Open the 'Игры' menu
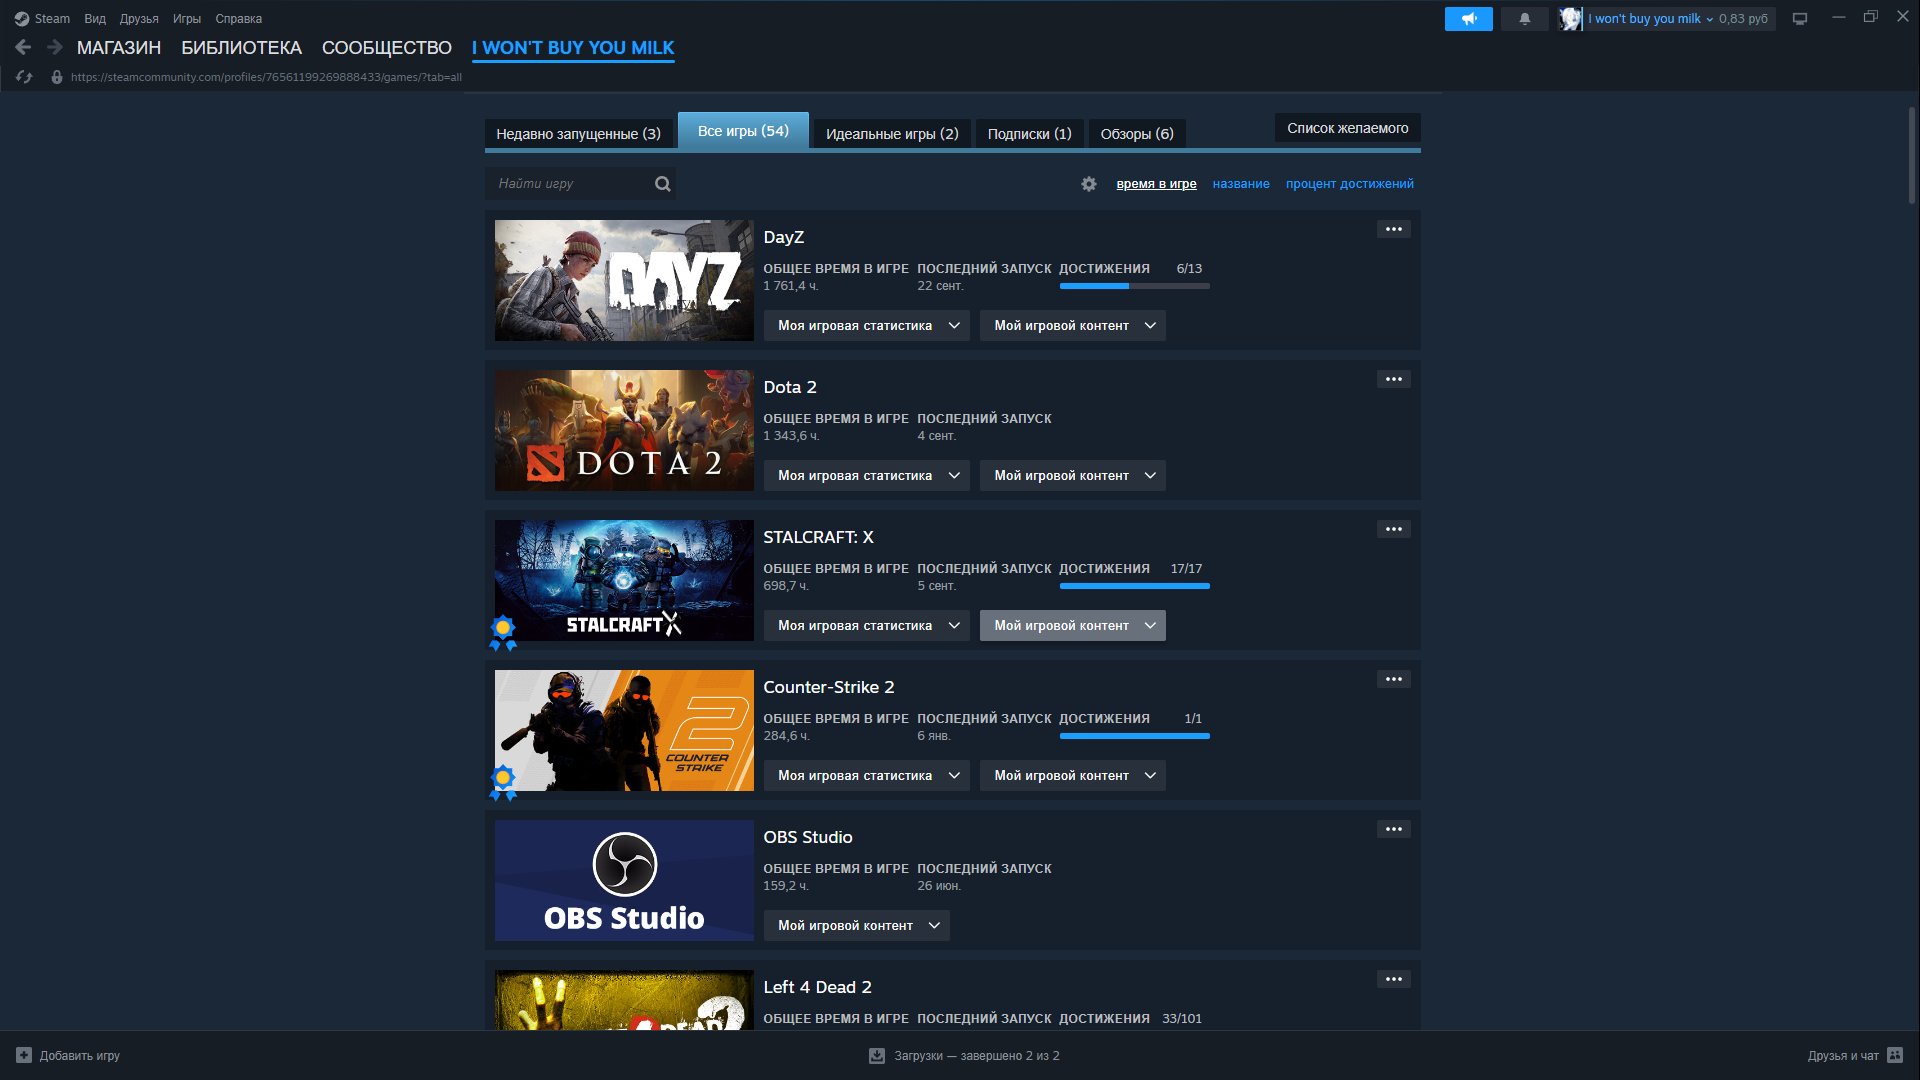The image size is (1920, 1080). pyautogui.click(x=187, y=19)
